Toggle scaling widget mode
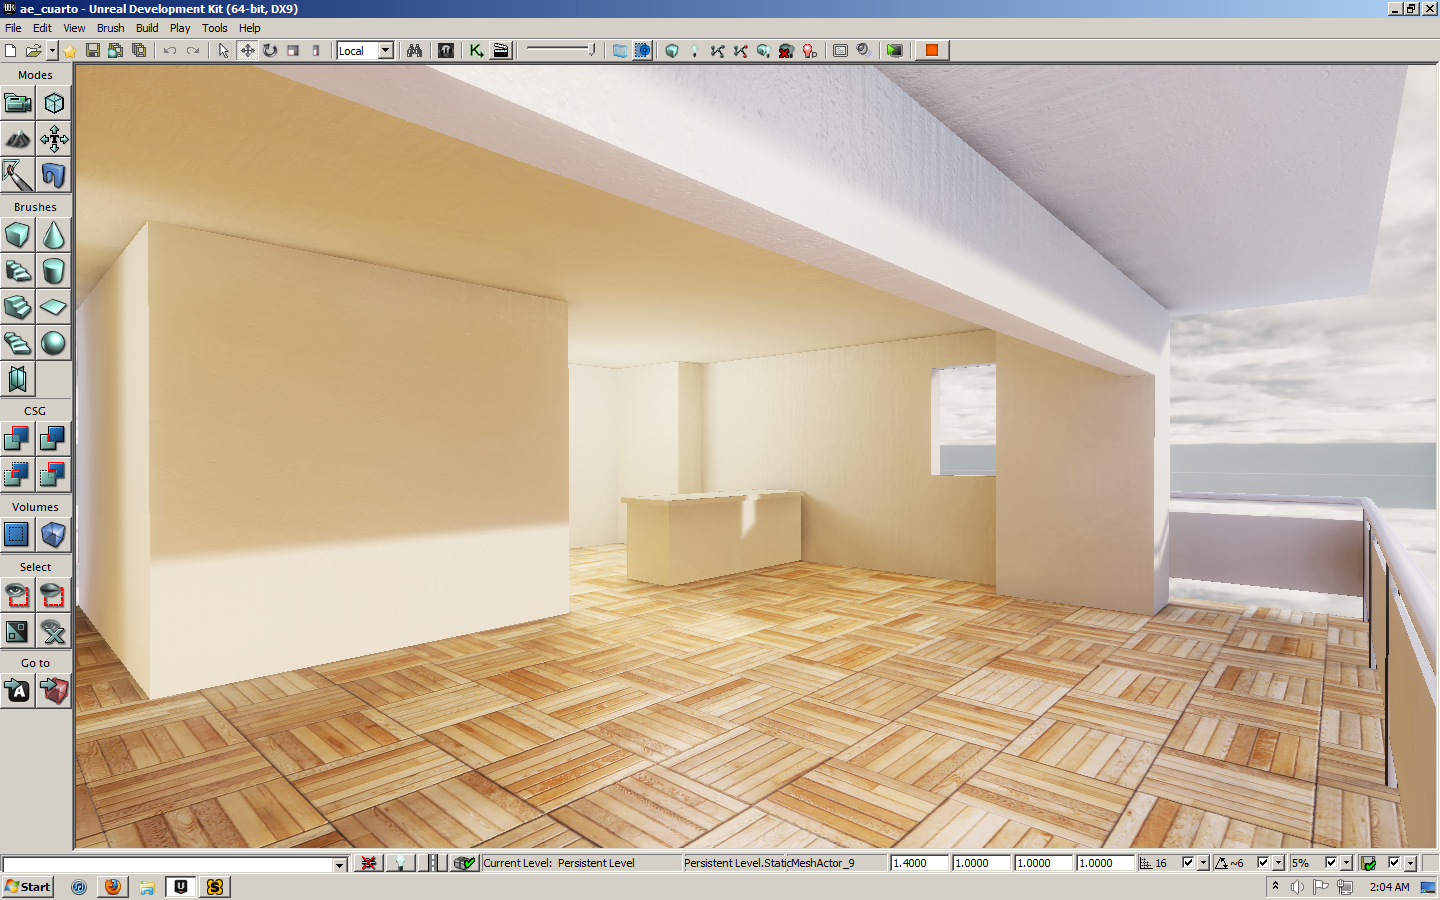This screenshot has height=900, width=1440. pos(293,50)
